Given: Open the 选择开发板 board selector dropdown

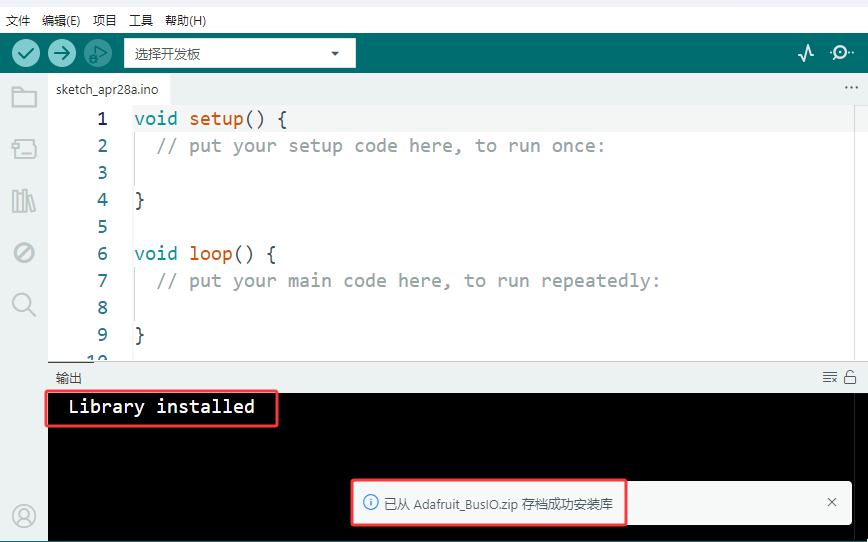Looking at the screenshot, I should (x=240, y=53).
